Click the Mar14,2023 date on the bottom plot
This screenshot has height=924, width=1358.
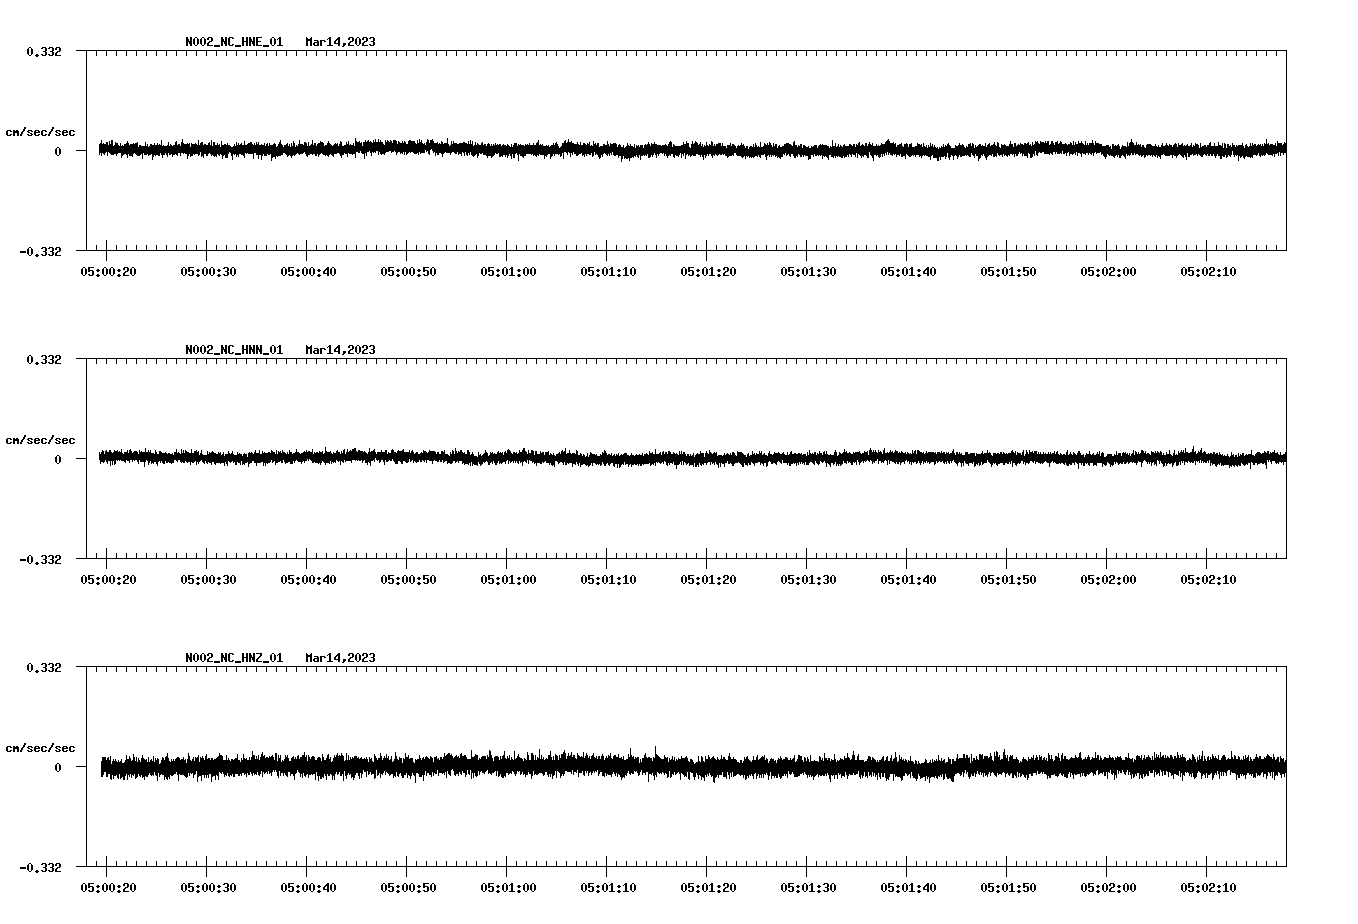coord(340,658)
